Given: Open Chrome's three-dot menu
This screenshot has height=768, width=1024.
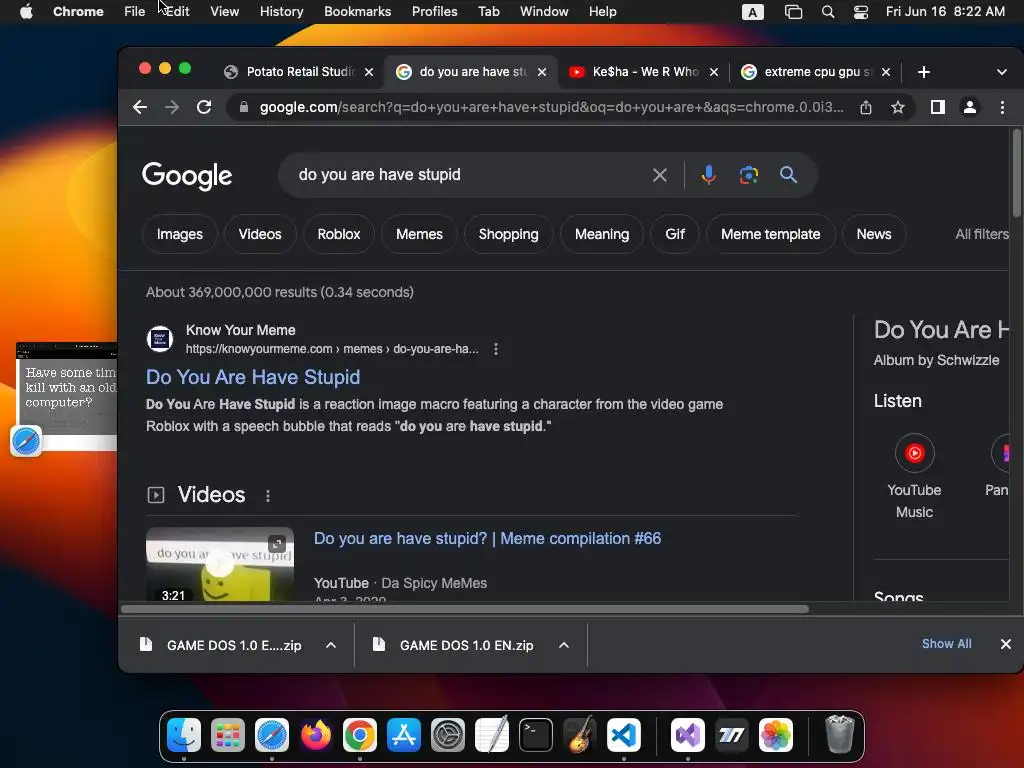Looking at the screenshot, I should point(1002,107).
